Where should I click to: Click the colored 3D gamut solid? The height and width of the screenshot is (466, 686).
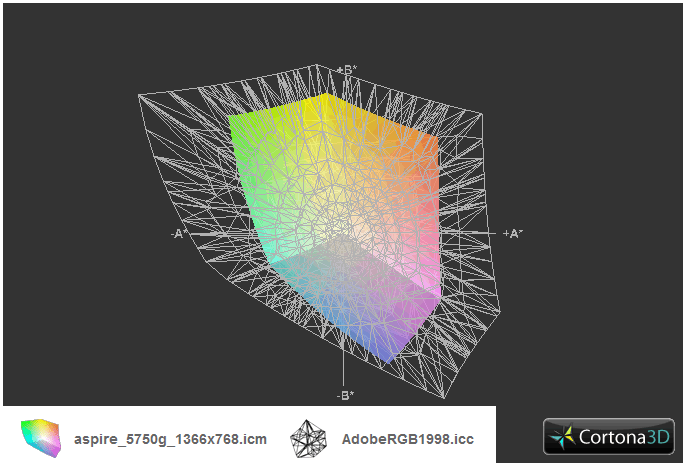tap(337, 228)
